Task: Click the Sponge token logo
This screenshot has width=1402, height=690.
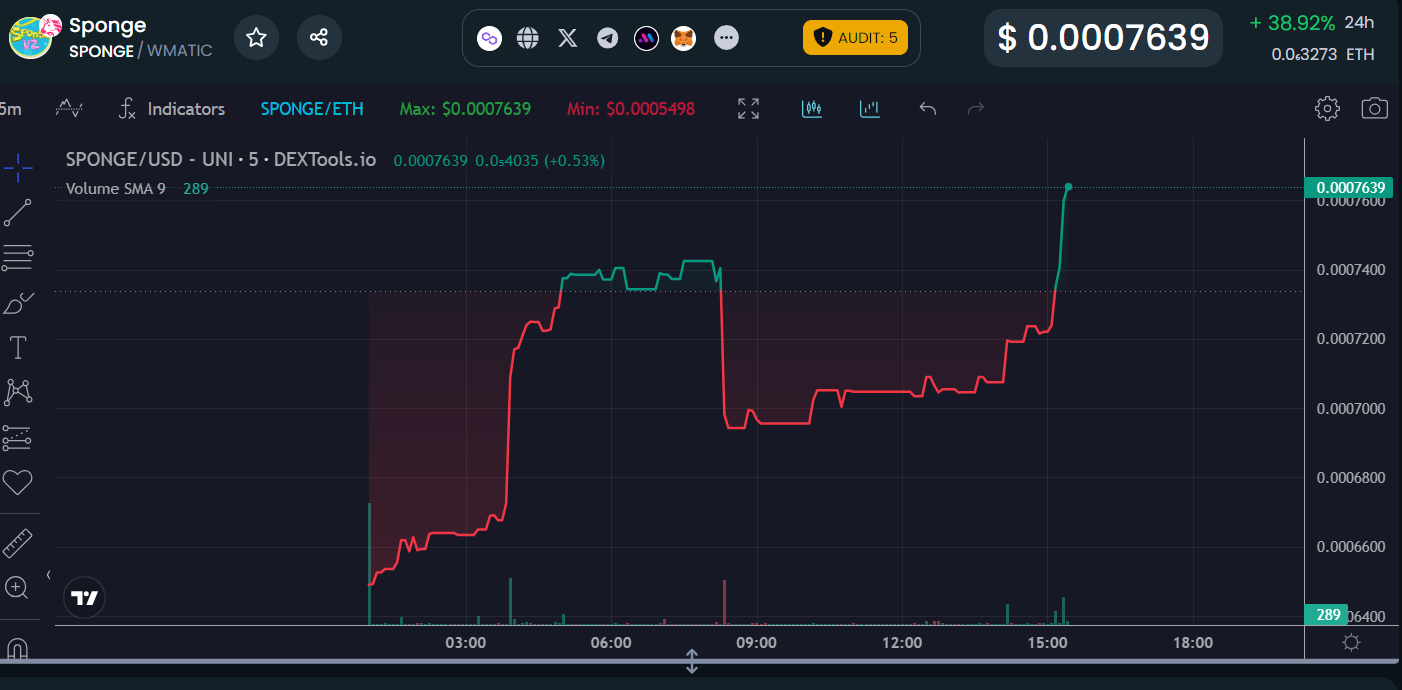Action: [31, 36]
